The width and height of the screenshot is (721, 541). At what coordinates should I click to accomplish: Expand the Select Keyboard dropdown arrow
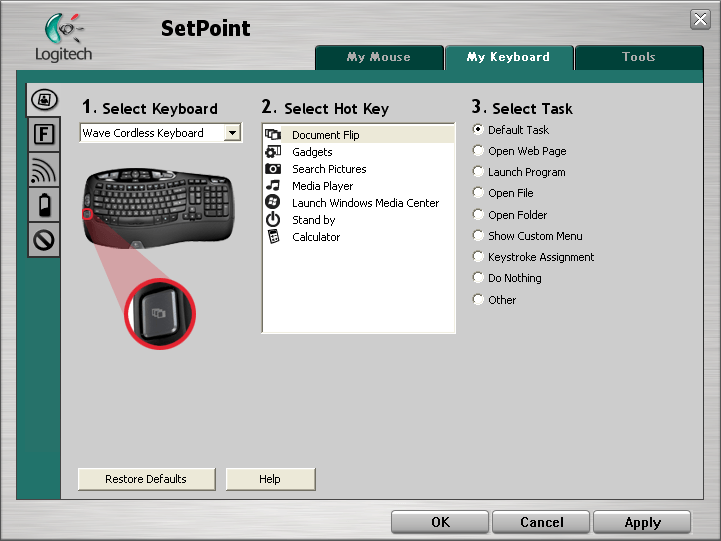tap(233, 133)
